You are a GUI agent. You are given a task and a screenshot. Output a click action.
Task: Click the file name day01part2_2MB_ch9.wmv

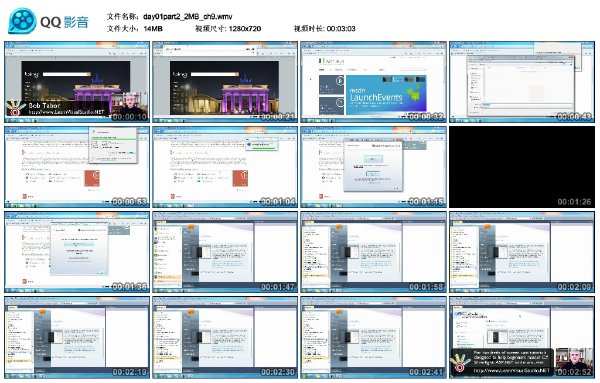[188, 16]
